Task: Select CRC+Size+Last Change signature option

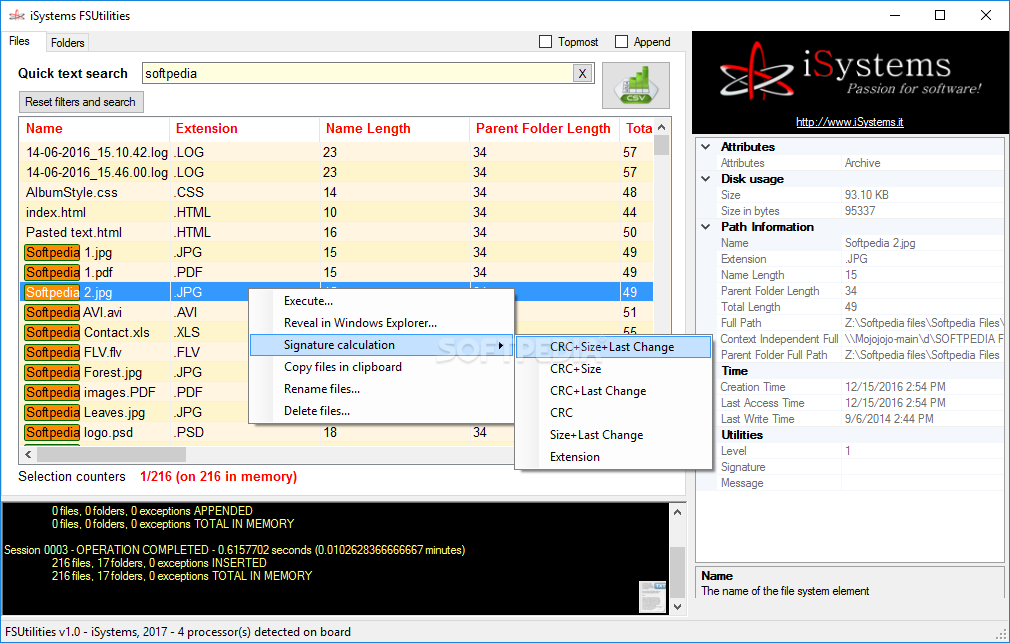Action: point(614,347)
